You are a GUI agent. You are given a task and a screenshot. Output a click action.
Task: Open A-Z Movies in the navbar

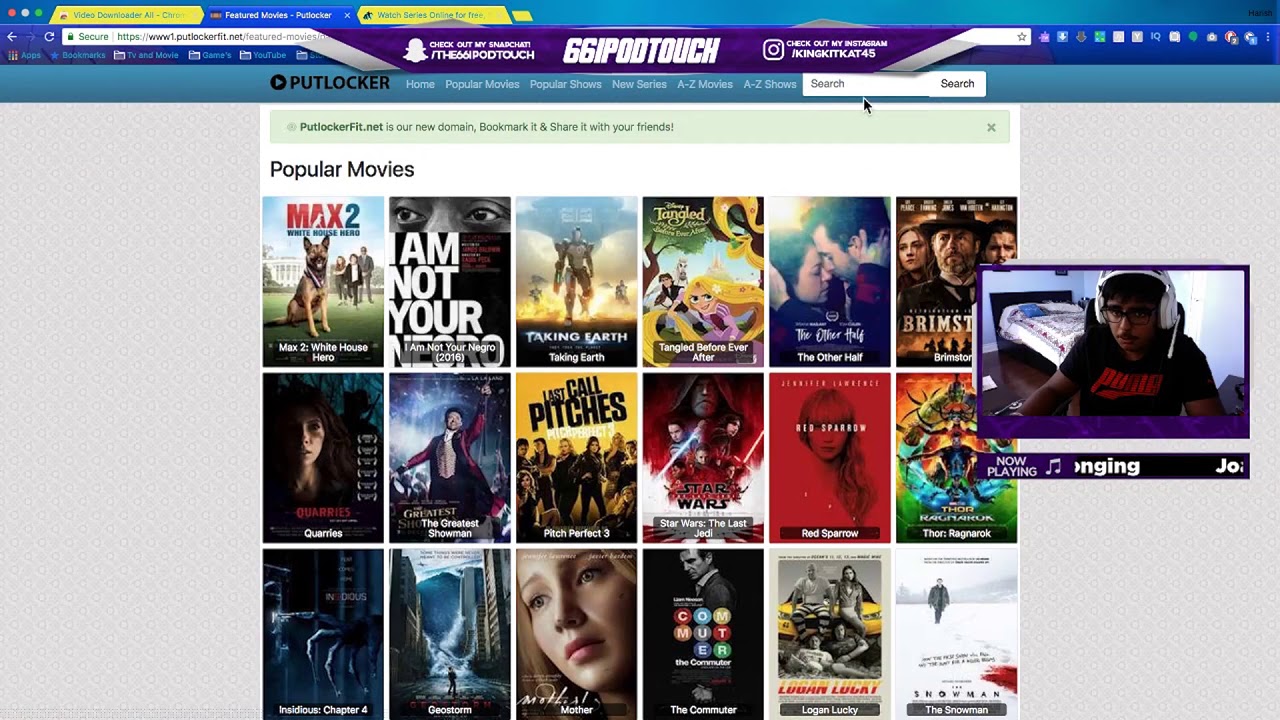pos(705,84)
